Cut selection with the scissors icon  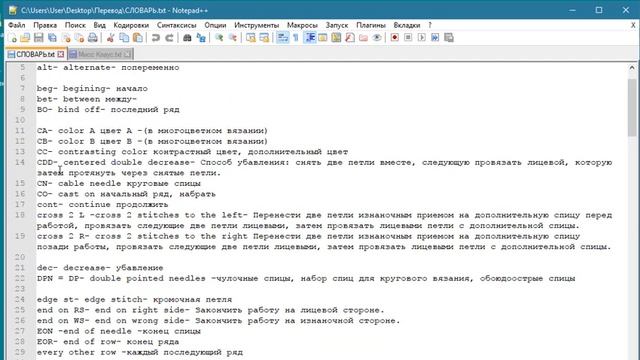point(110,38)
